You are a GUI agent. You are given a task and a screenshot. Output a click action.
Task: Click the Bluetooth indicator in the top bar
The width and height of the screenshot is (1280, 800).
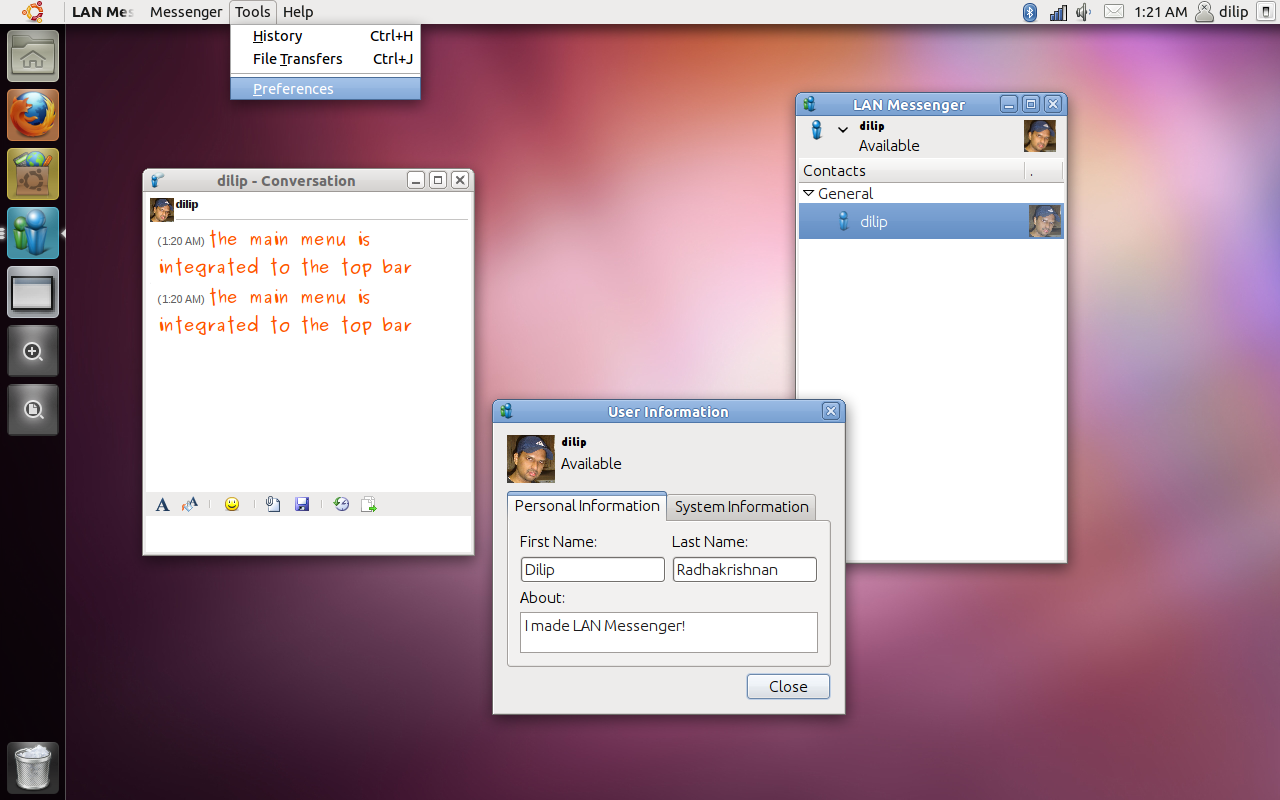[1030, 12]
